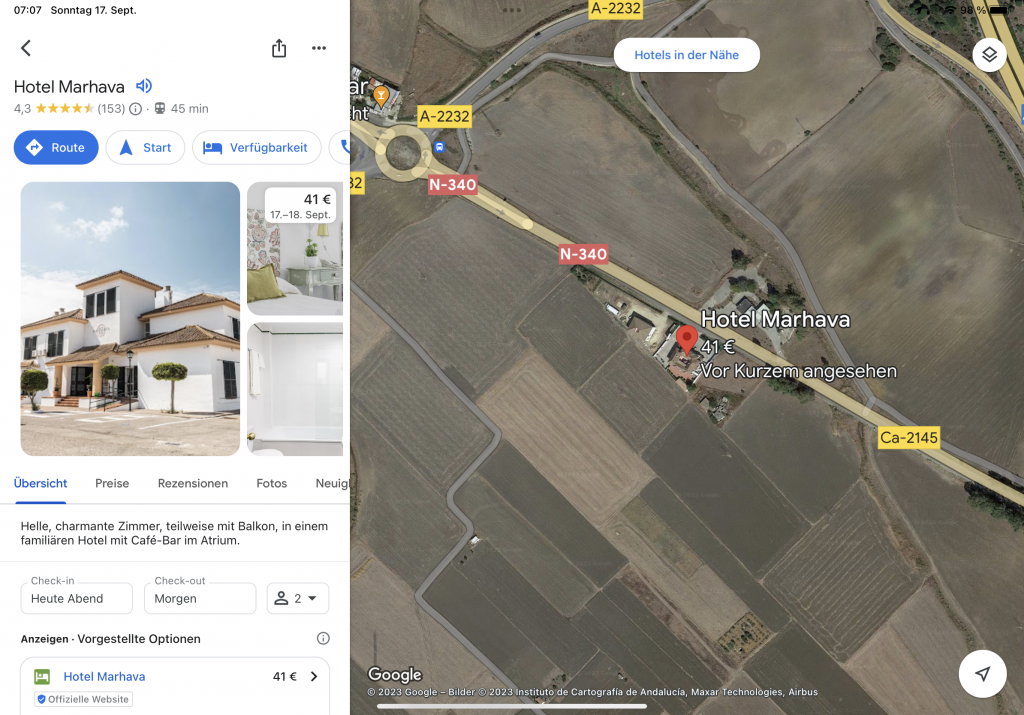Tap the Verfügbarkeit button
This screenshot has height=715, width=1024.
coord(257,148)
